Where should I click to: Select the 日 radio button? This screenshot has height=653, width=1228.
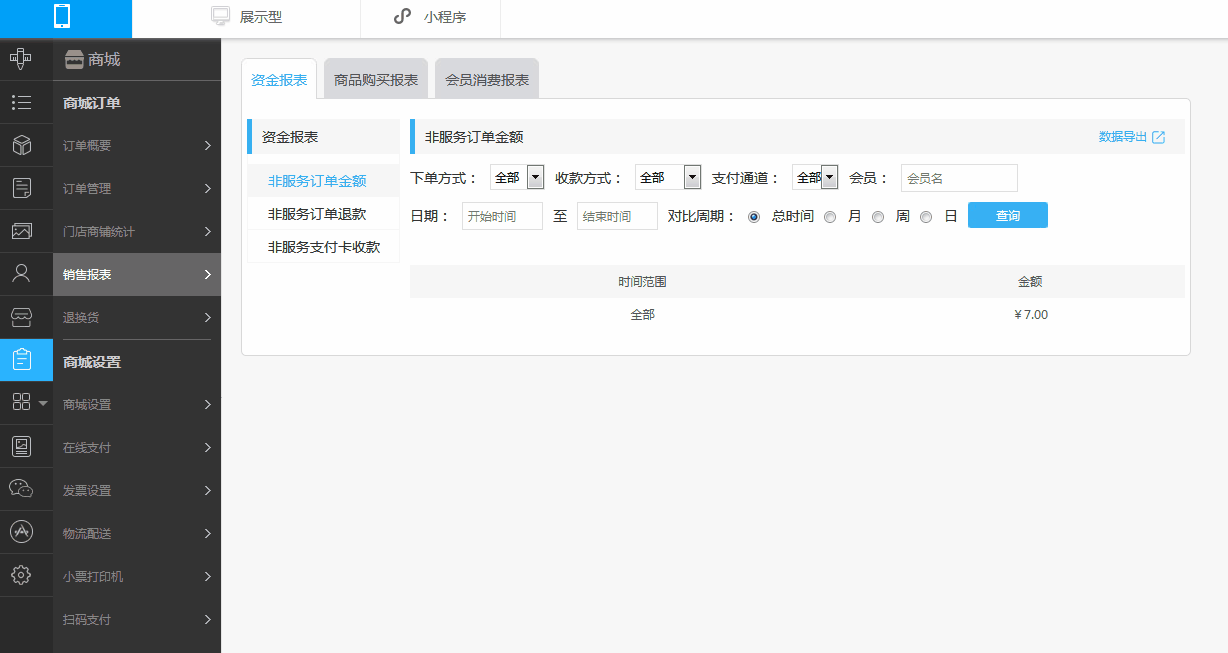tap(926, 216)
